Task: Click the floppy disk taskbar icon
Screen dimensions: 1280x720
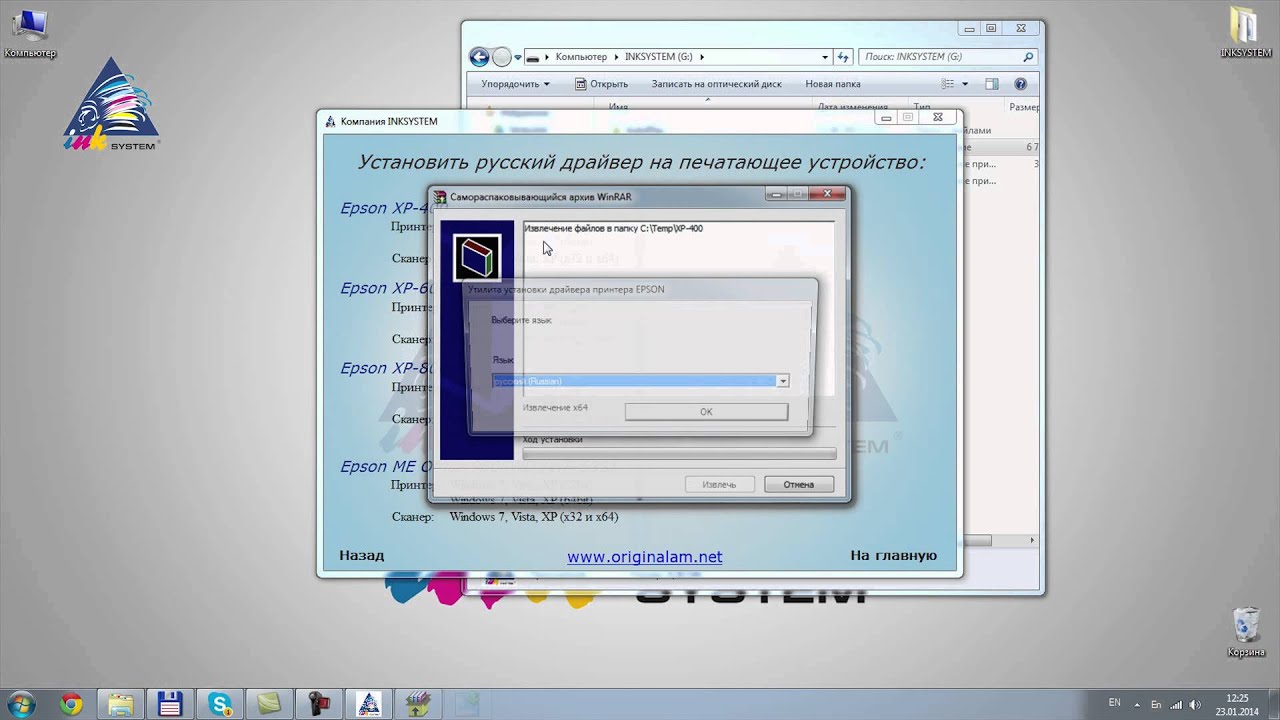Action: [169, 704]
